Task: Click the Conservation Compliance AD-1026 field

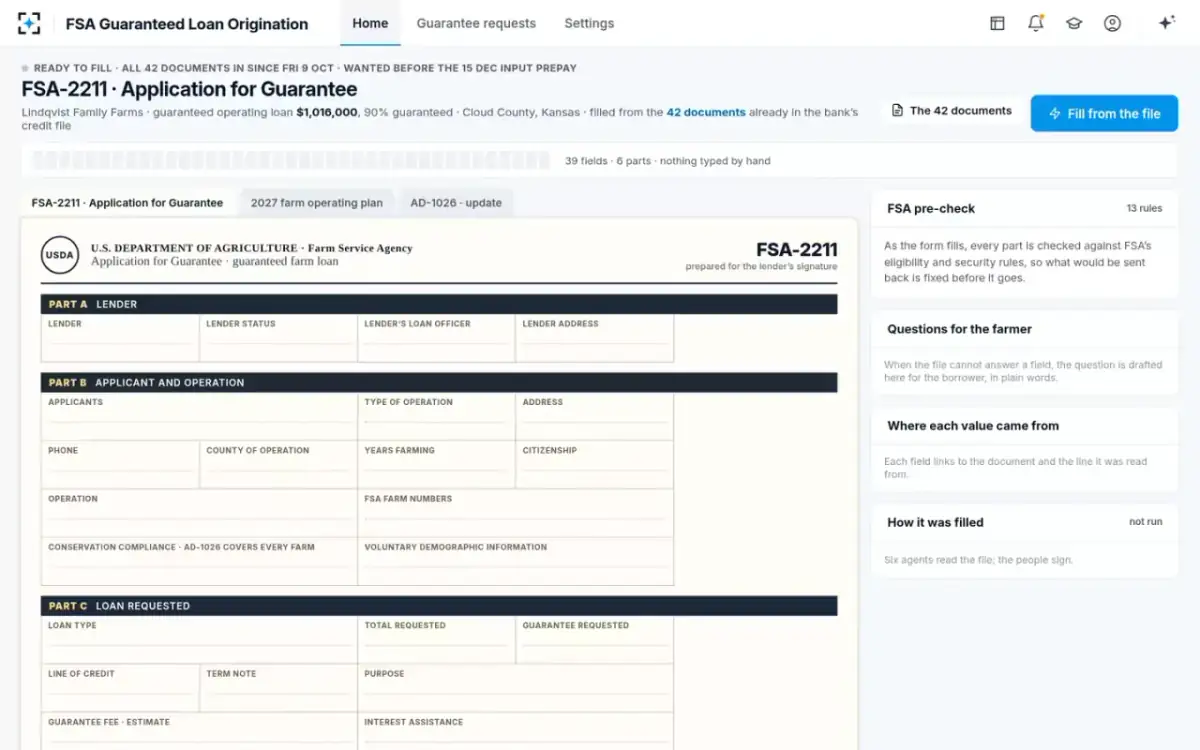Action: (199, 561)
